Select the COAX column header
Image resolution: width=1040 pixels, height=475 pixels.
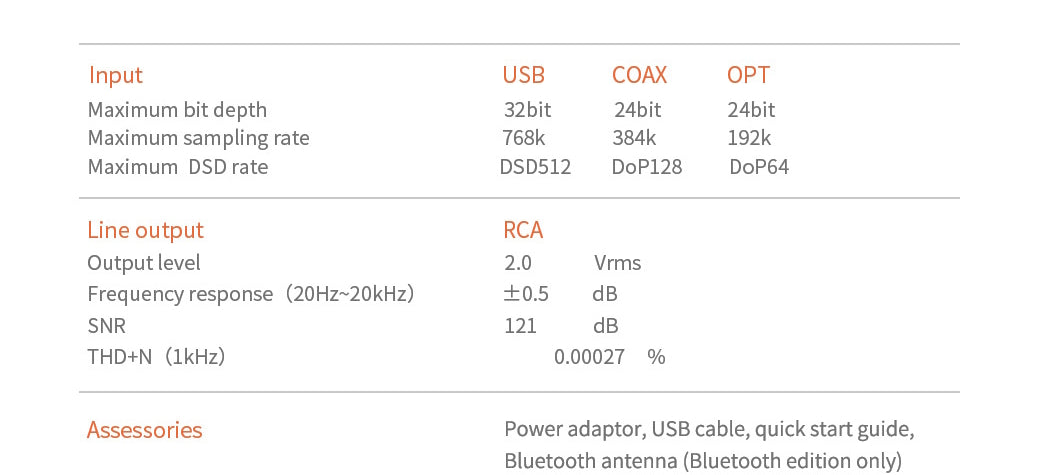639,75
